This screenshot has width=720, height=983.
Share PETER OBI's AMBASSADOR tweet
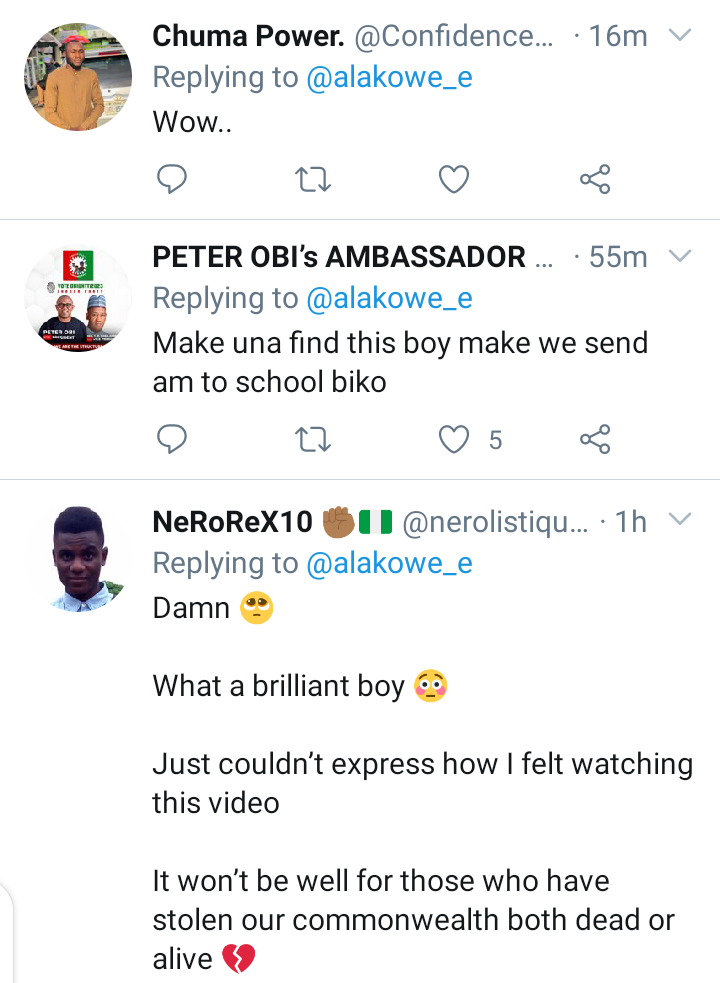pos(595,439)
